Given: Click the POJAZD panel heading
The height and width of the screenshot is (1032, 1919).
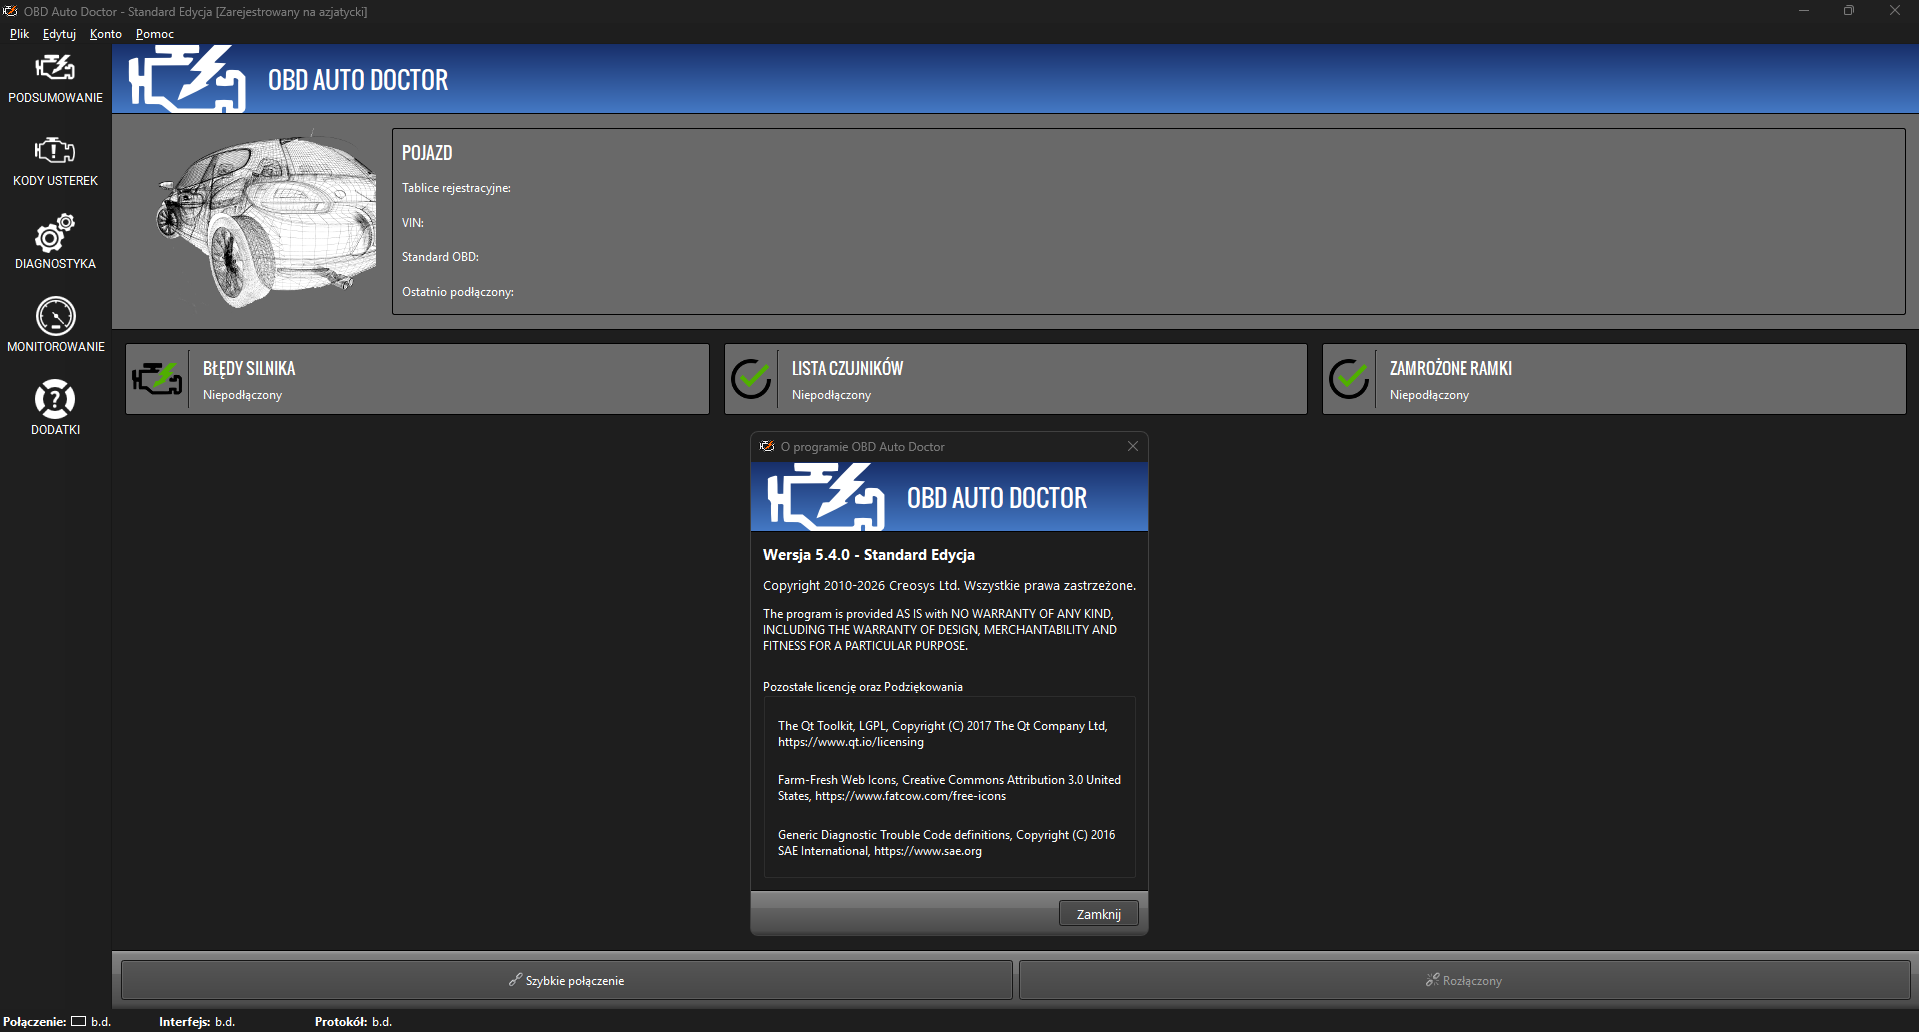Looking at the screenshot, I should coord(427,153).
